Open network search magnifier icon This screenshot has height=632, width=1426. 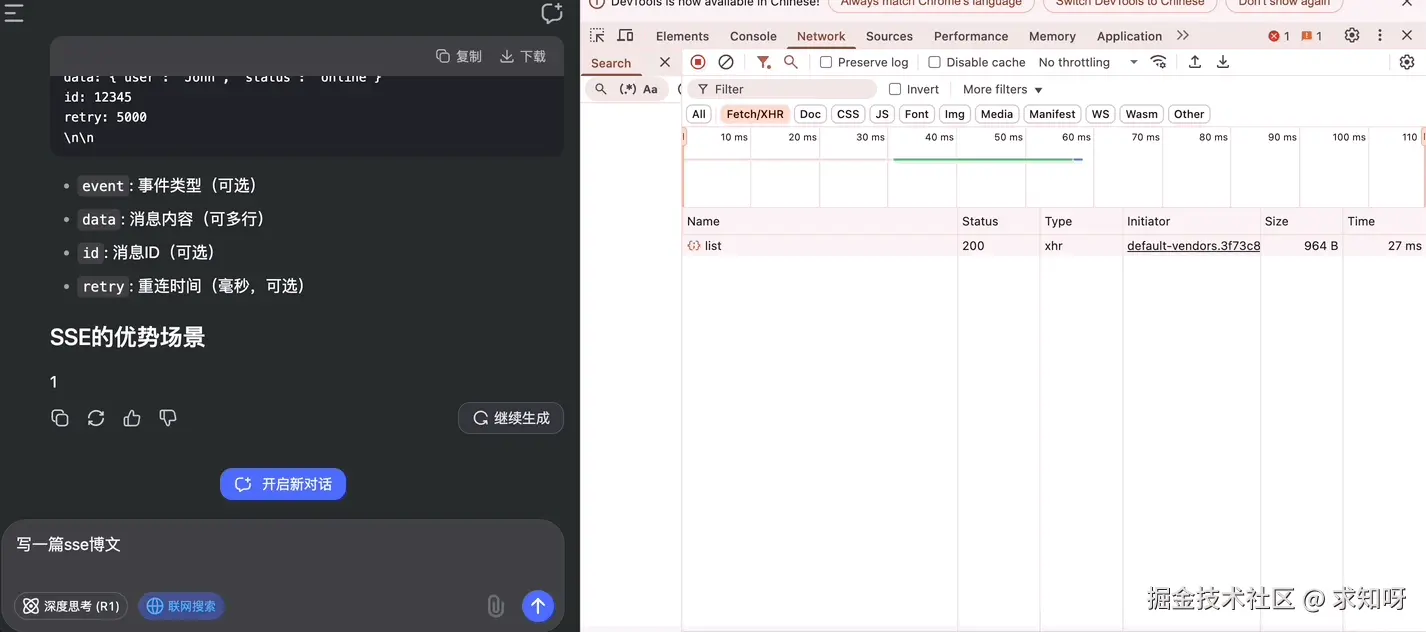tap(791, 62)
